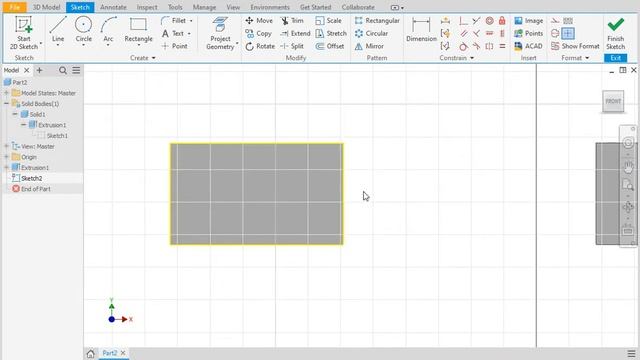Screen dimensions: 640x360
Task: Open the File menu
Action: point(14,7)
